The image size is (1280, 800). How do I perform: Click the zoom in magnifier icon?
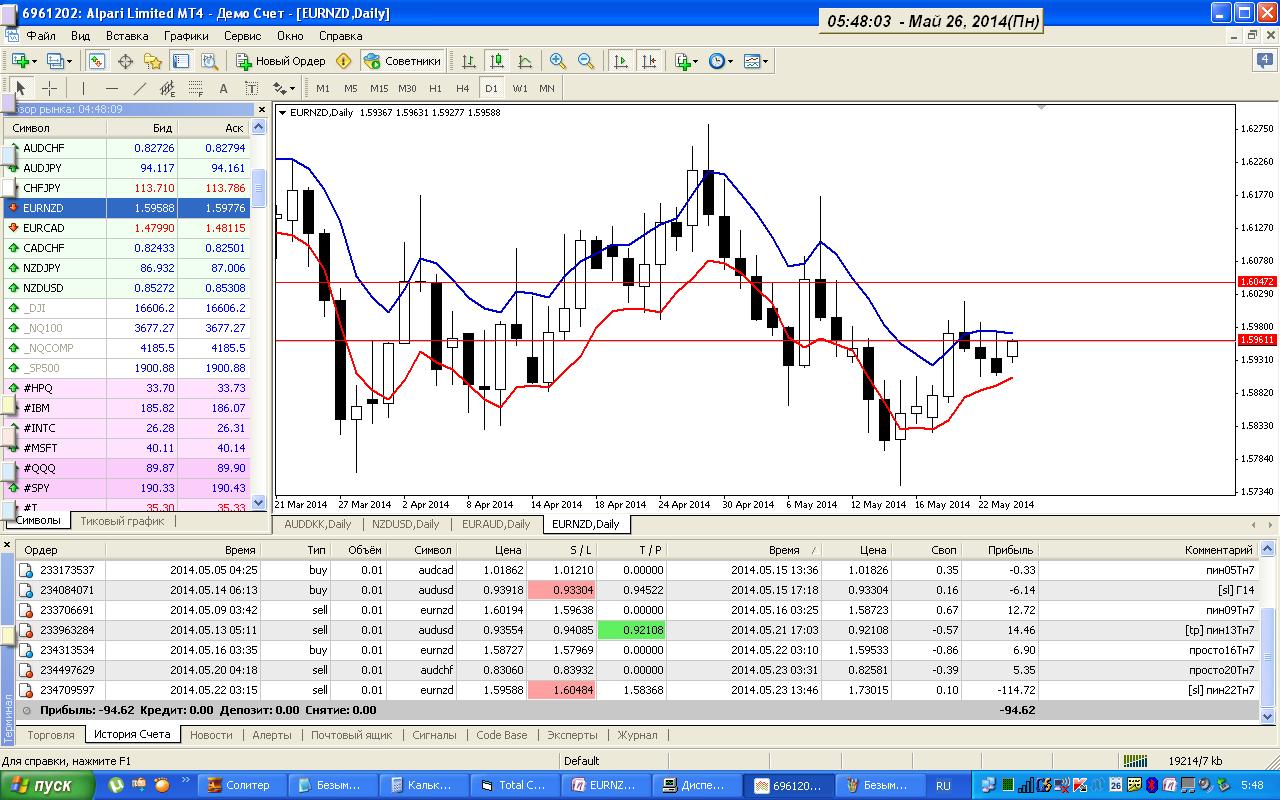(558, 61)
